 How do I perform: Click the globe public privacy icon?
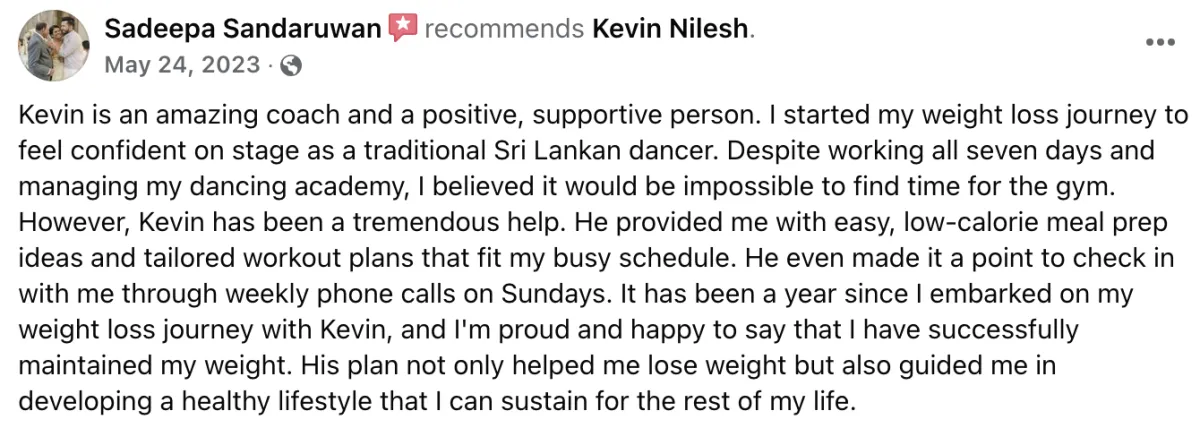[x=291, y=66]
